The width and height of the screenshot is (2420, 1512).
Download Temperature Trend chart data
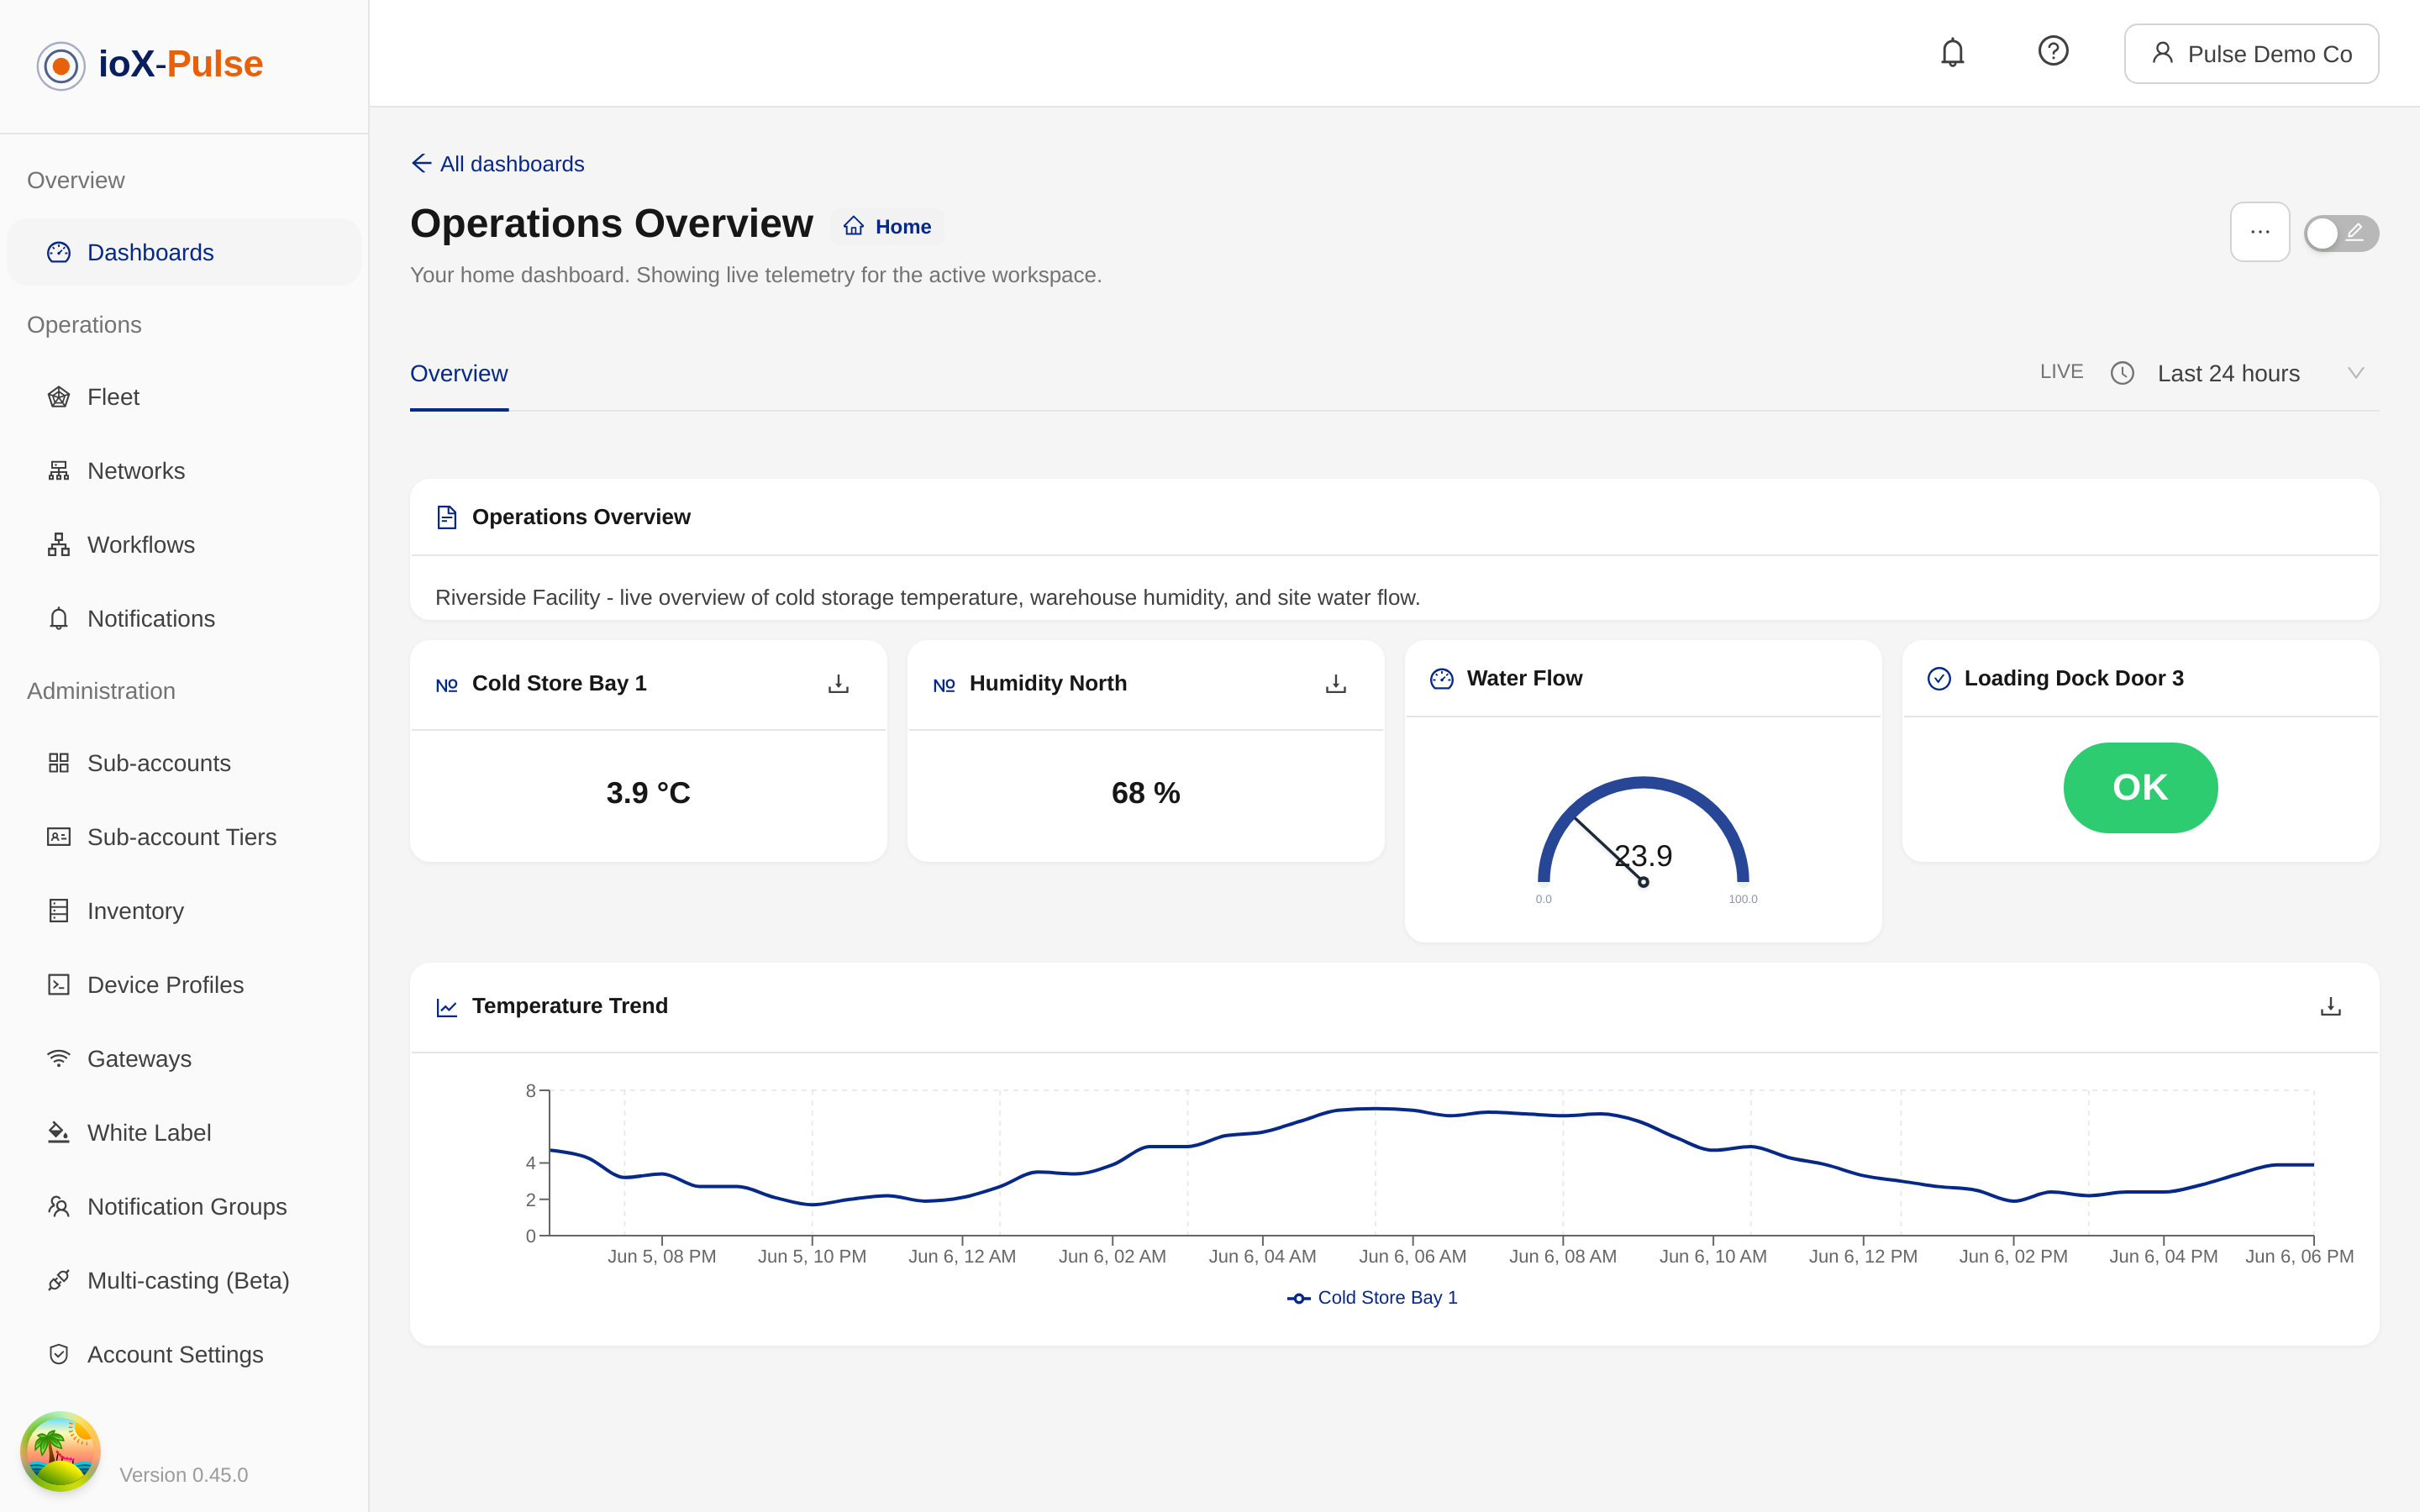tap(2330, 1006)
